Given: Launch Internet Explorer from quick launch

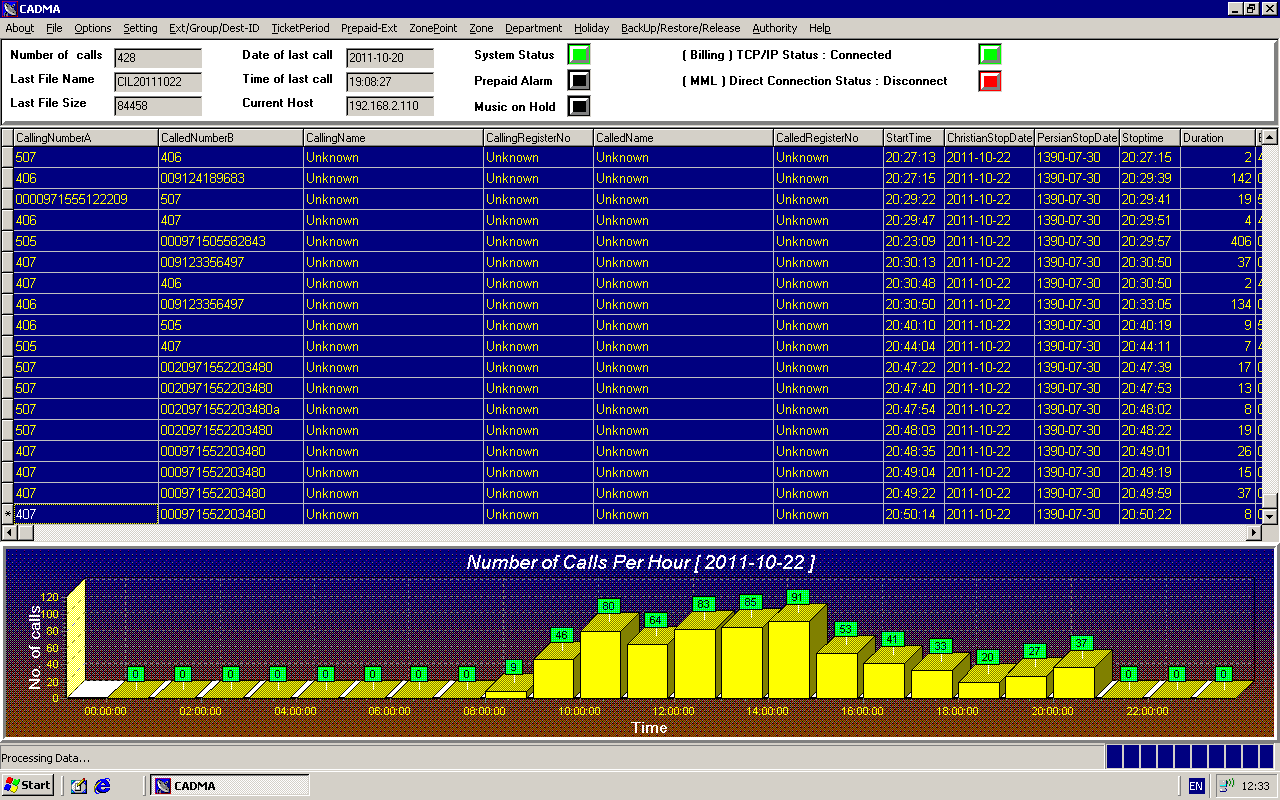Looking at the screenshot, I should pos(102,786).
